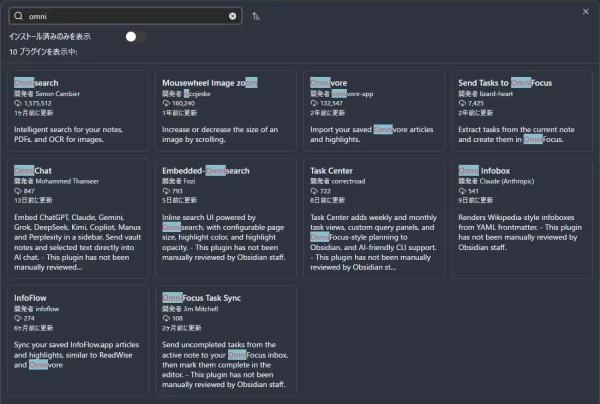The height and width of the screenshot is (404, 600).
Task: Click author name lizard-heart
Action: tap(496, 94)
